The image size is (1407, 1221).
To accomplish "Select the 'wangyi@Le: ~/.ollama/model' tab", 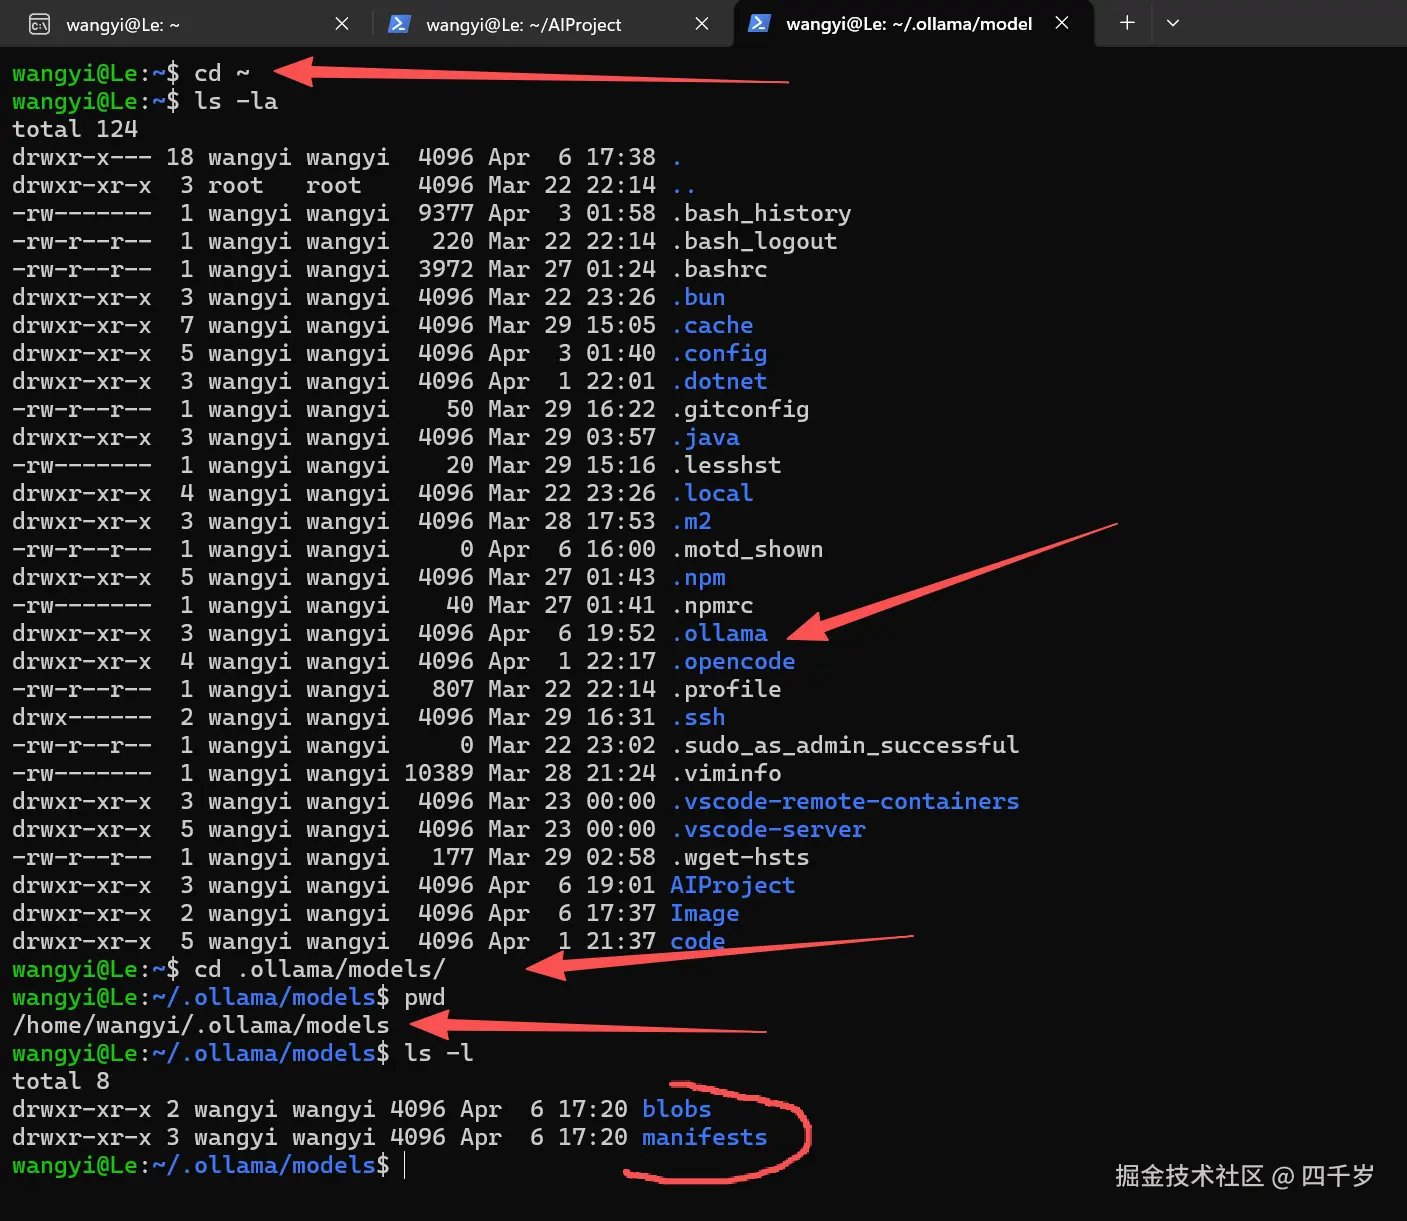I will (913, 24).
